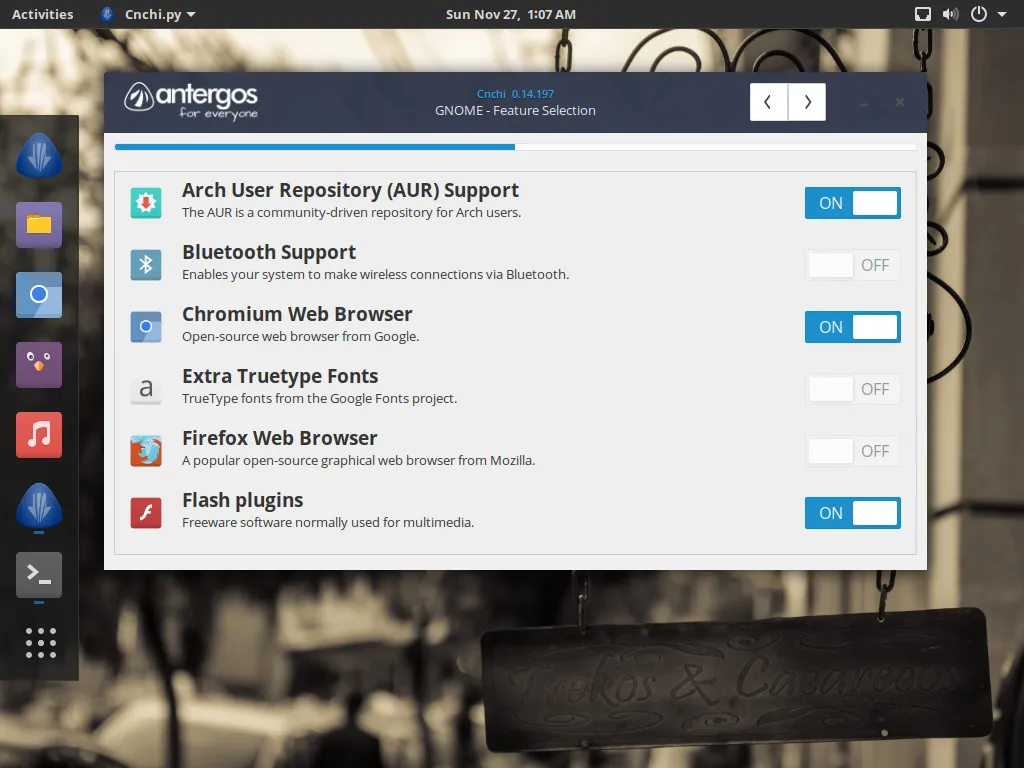
Task: Show applications grid in dock
Action: coord(40,643)
